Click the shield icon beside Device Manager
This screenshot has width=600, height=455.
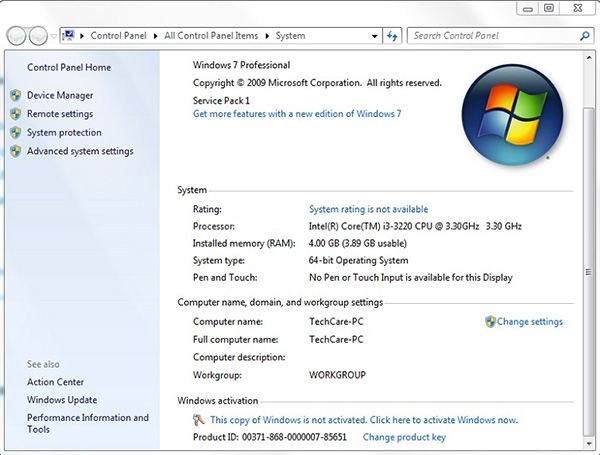pyautogui.click(x=15, y=96)
